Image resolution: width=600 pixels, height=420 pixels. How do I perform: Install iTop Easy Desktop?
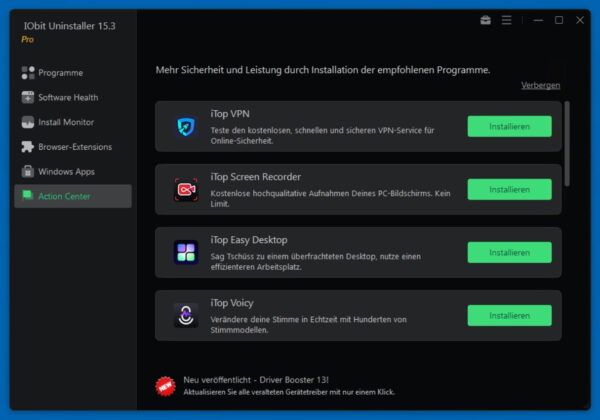(x=509, y=252)
